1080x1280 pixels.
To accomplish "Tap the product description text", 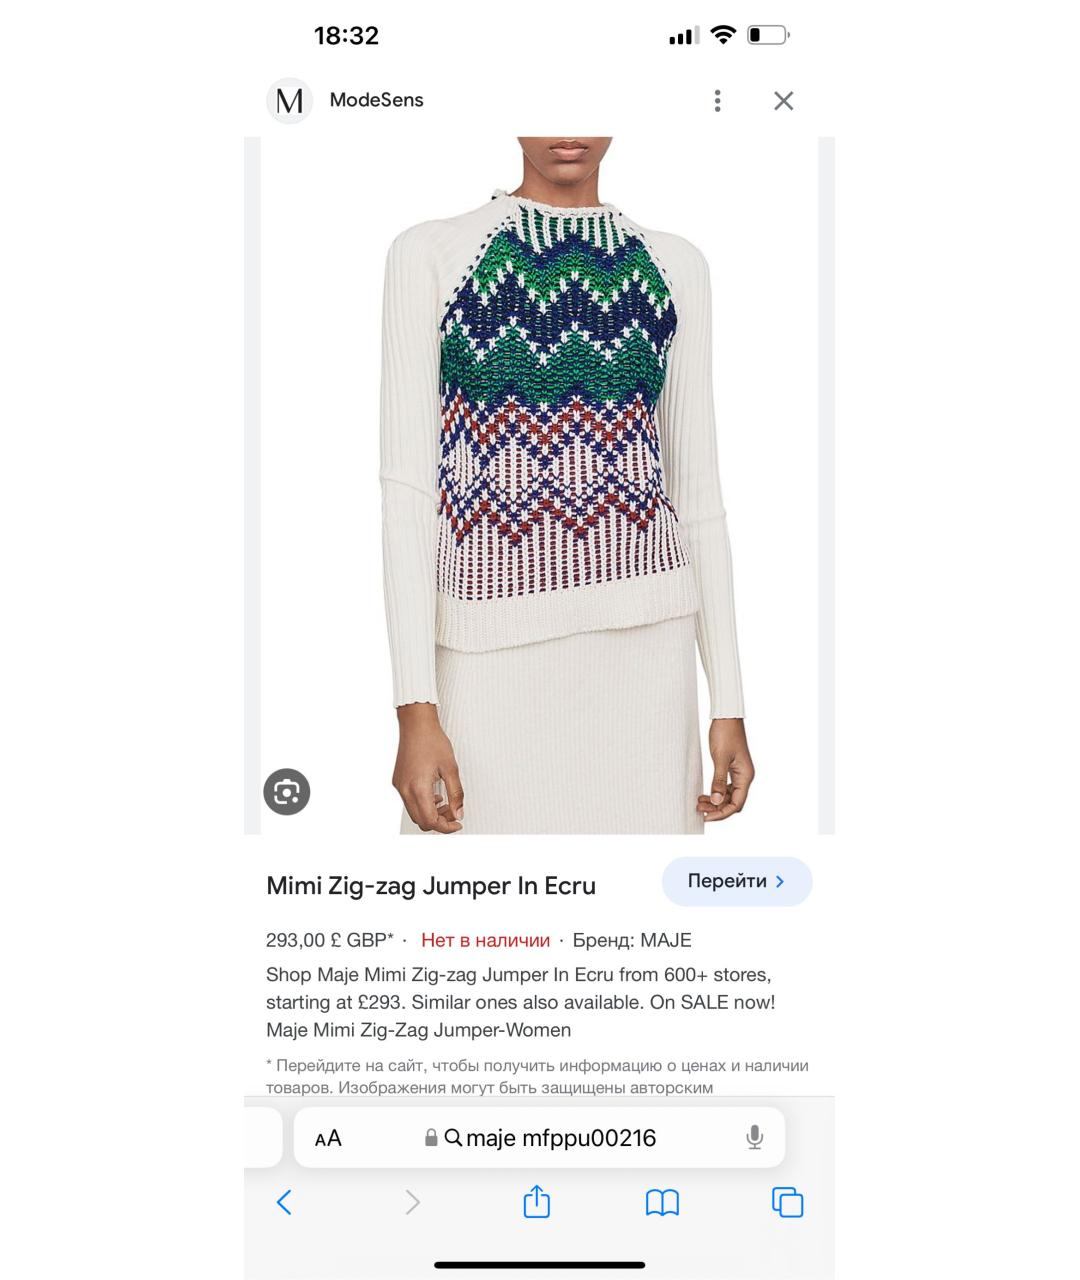I will click(x=521, y=1002).
